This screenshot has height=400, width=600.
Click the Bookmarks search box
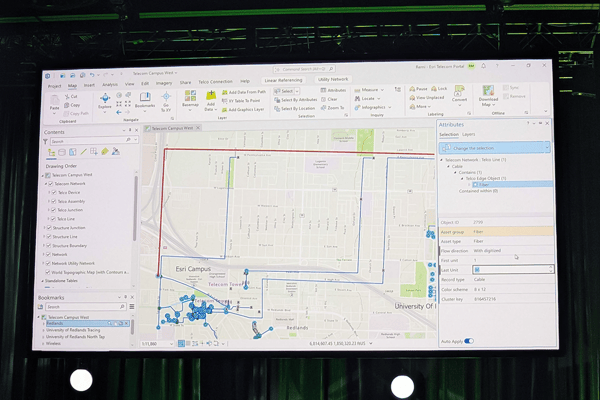pyautogui.click(x=86, y=307)
